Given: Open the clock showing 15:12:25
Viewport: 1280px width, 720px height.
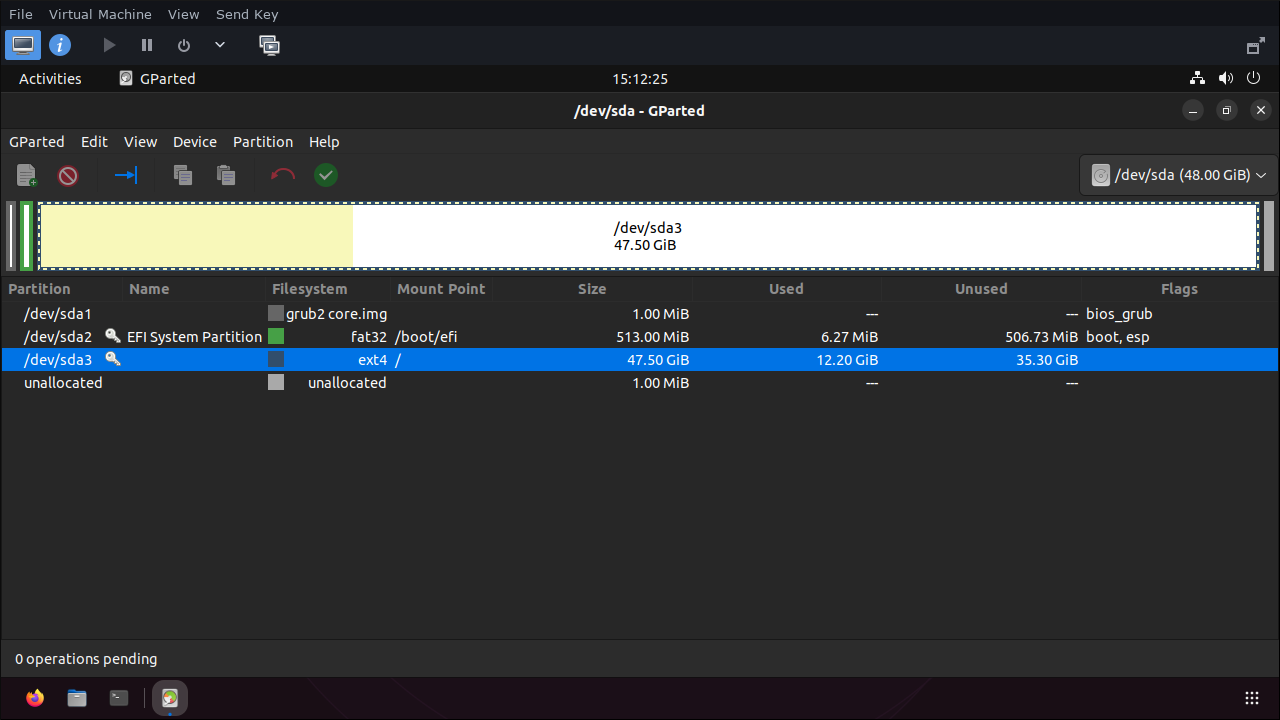Looking at the screenshot, I should point(640,79).
